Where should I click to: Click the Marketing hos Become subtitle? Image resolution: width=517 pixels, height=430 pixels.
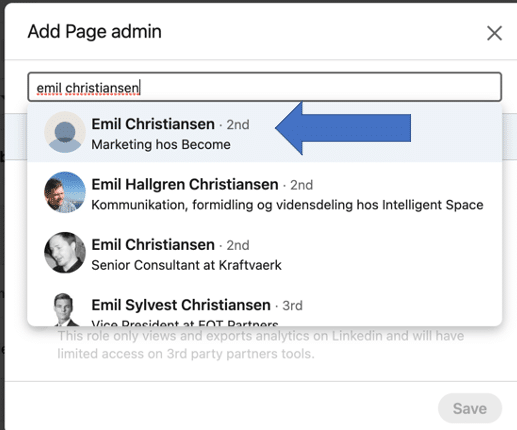pos(161,145)
